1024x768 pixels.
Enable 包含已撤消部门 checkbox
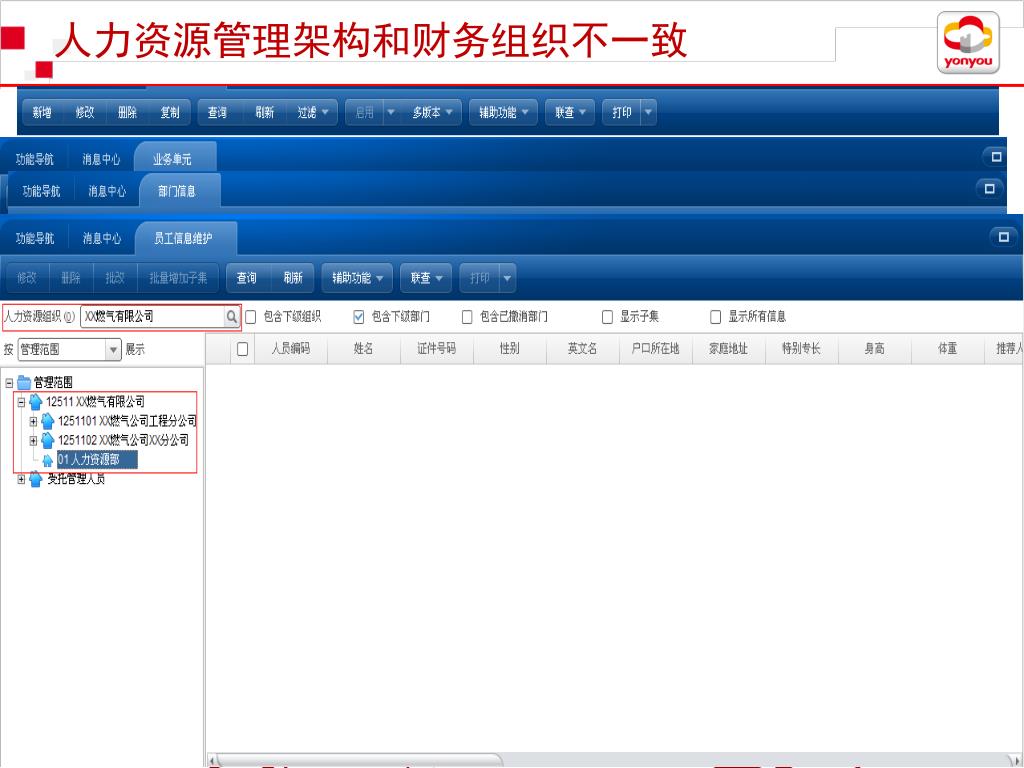coord(467,317)
